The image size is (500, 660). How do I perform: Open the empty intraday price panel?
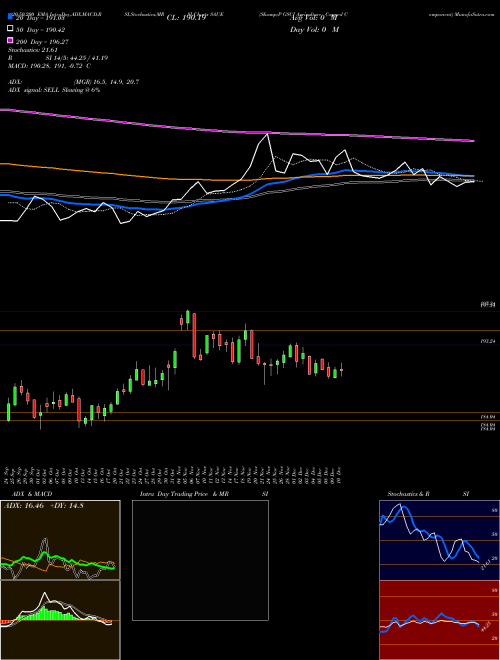pos(200,560)
